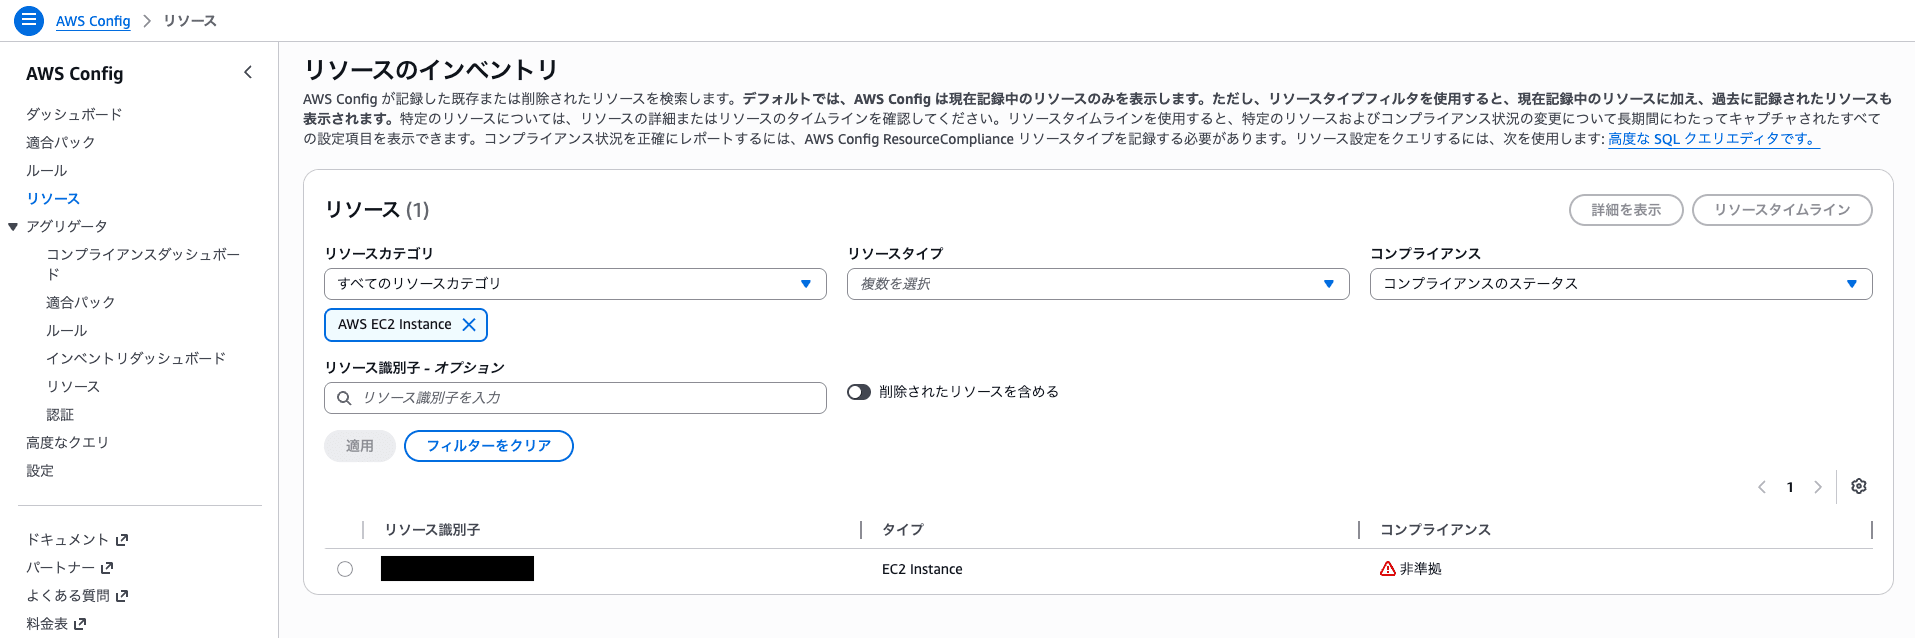Open リソースタイプ multi-select dropdown
The image size is (1915, 638).
pos(1098,284)
